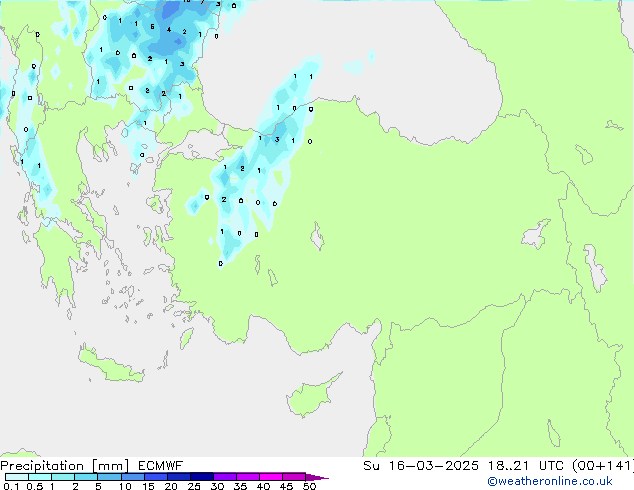634x490 pixels.
Task: Click the '18..21 UTC' time text
Action: click(x=525, y=466)
